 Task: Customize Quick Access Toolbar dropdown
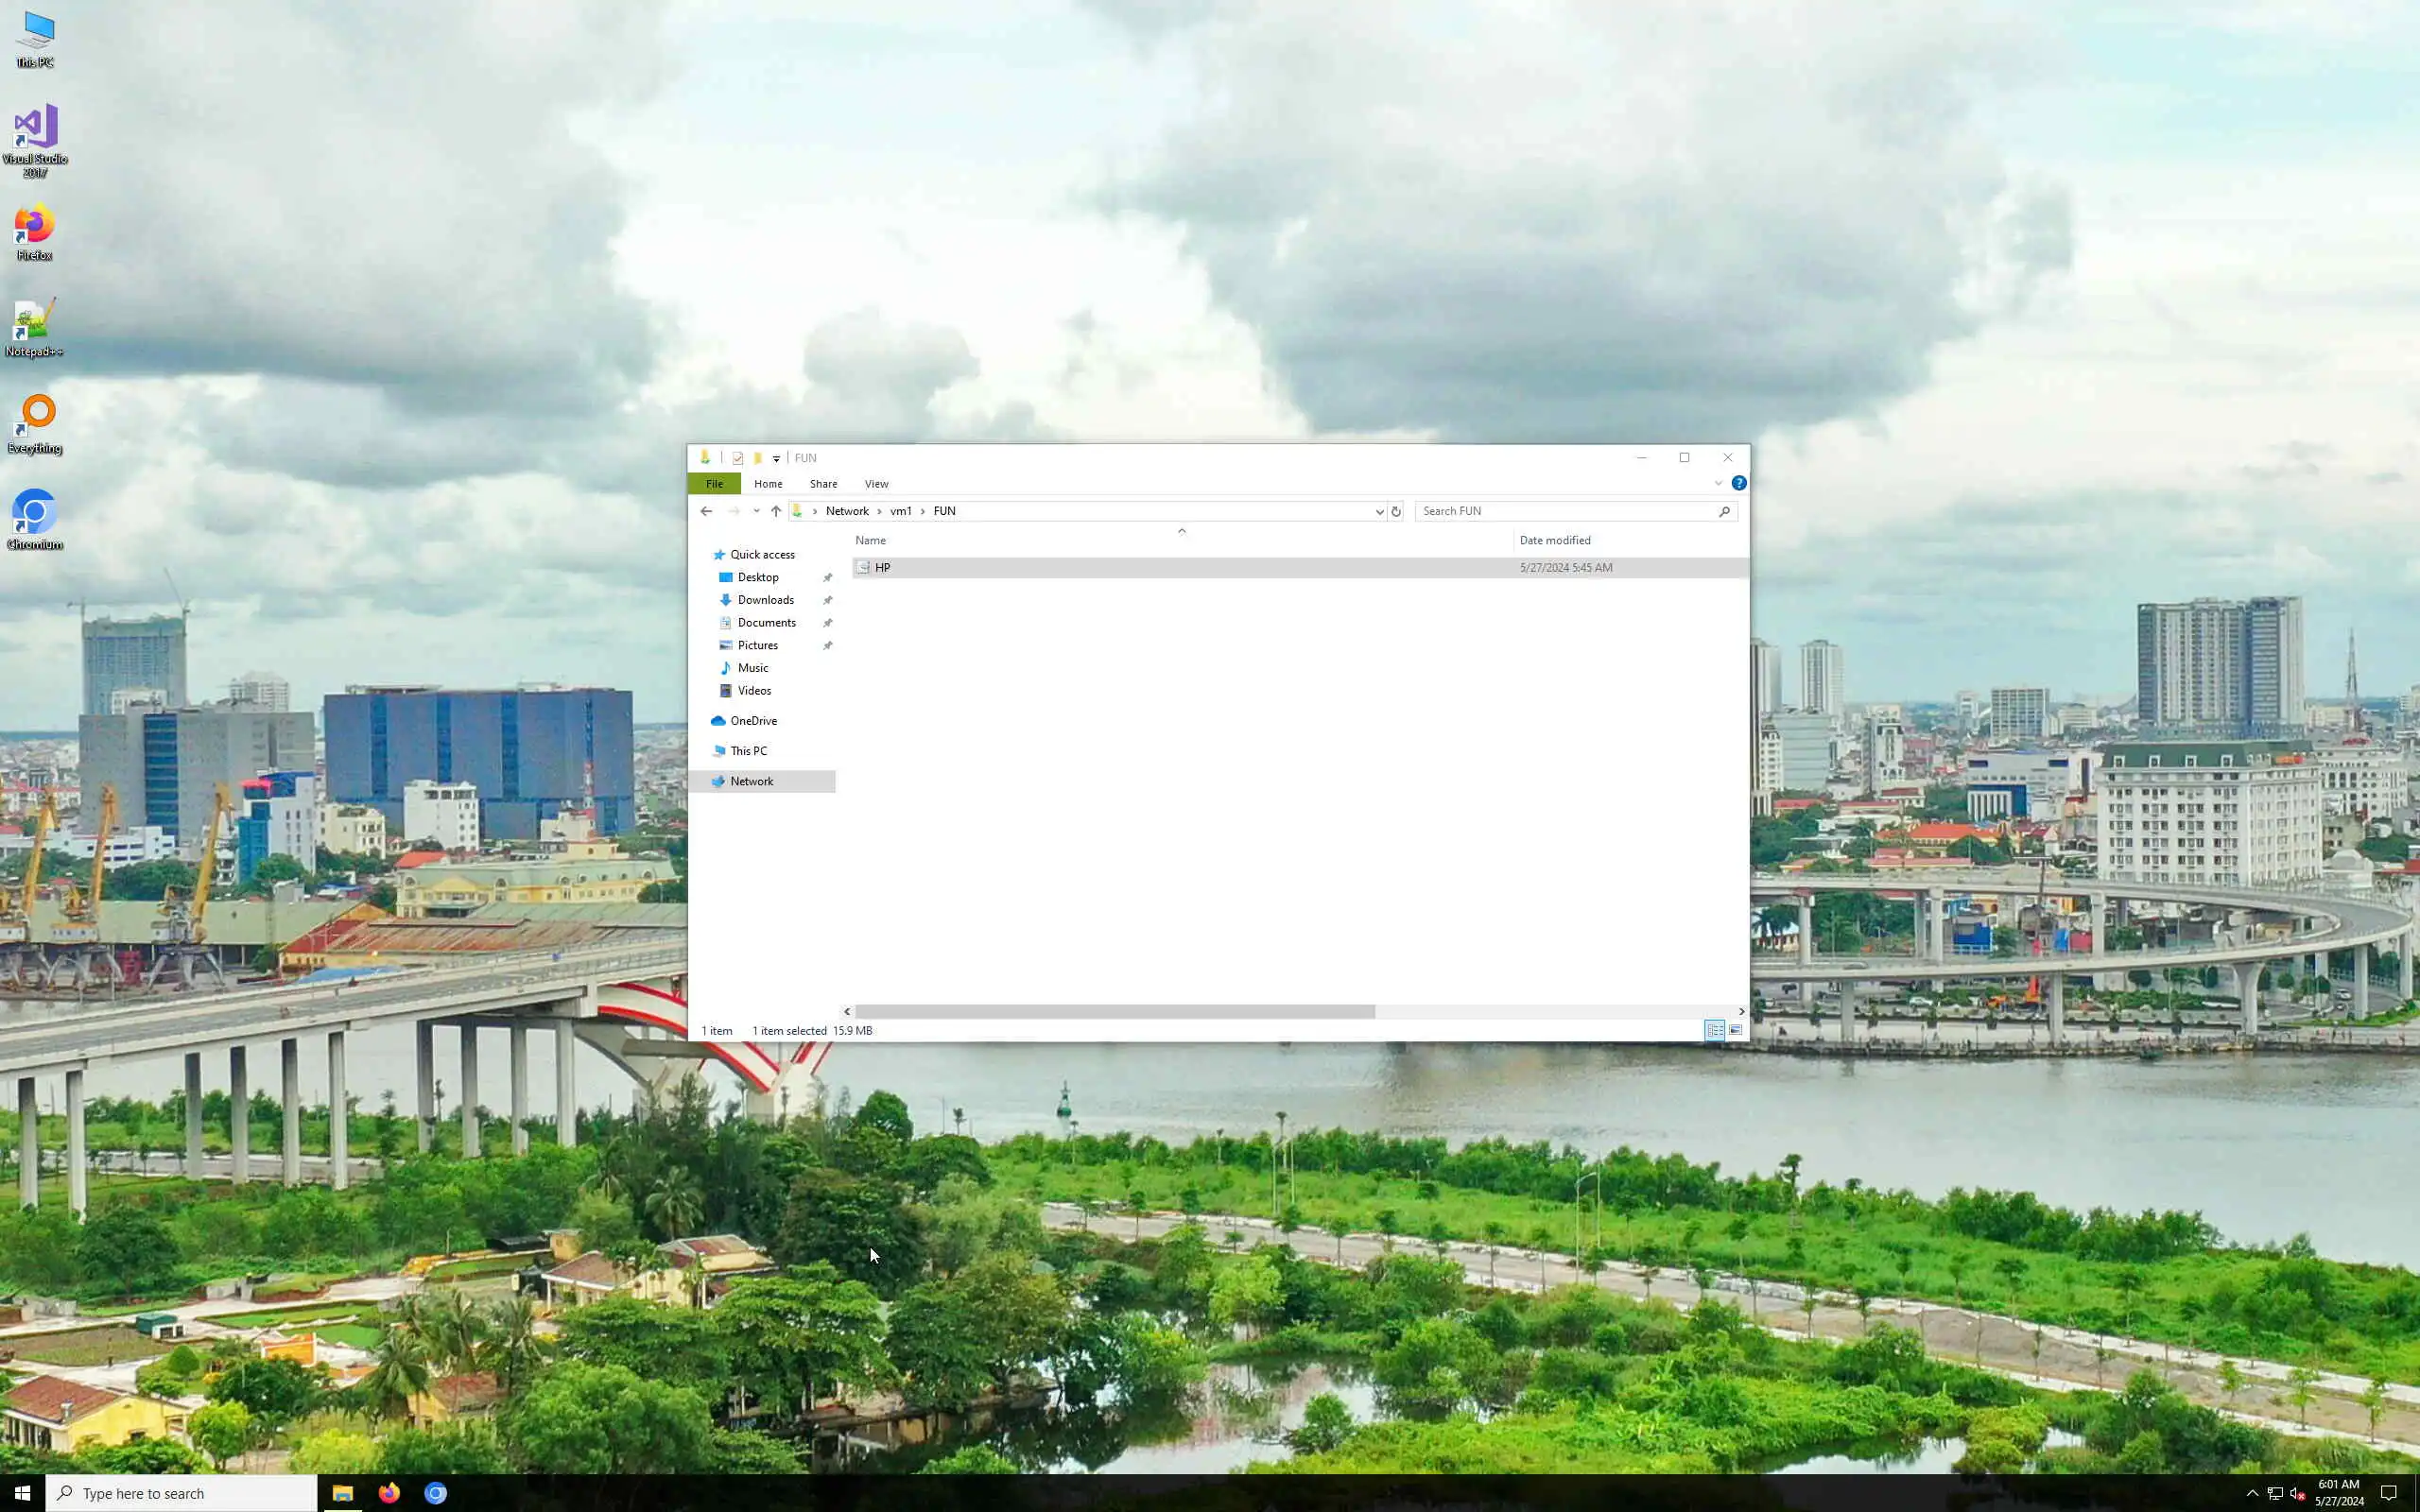(x=776, y=459)
